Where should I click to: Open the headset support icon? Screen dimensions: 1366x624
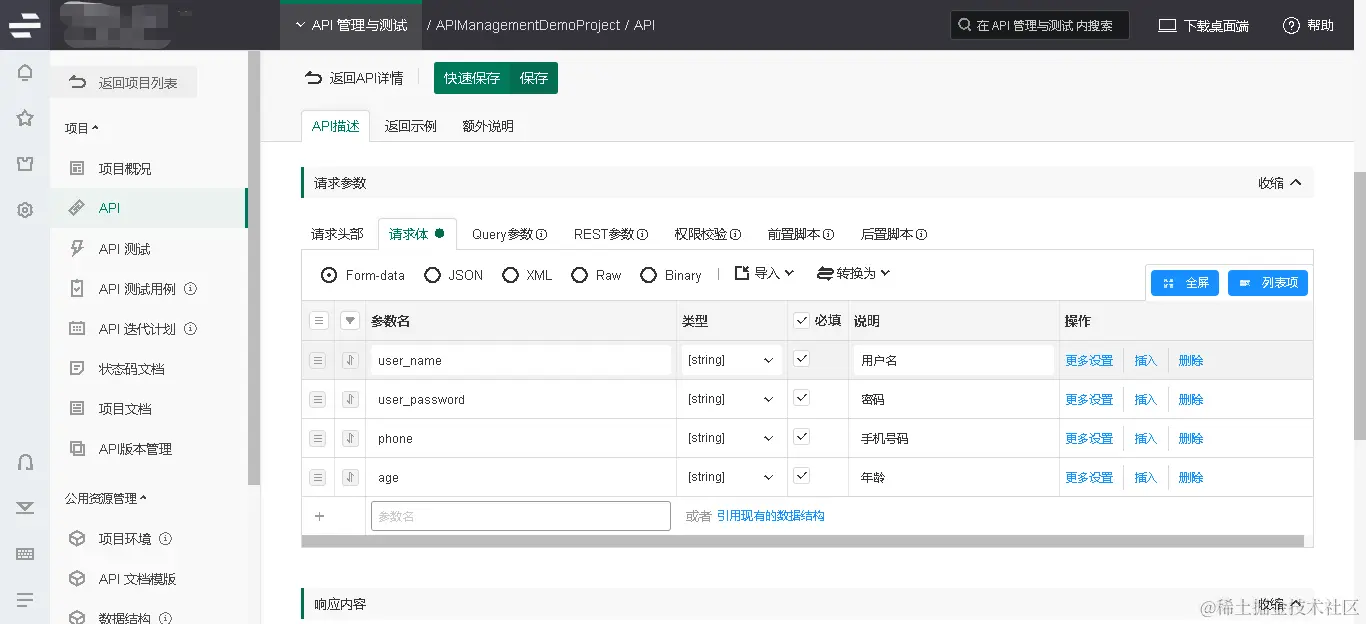[25, 462]
